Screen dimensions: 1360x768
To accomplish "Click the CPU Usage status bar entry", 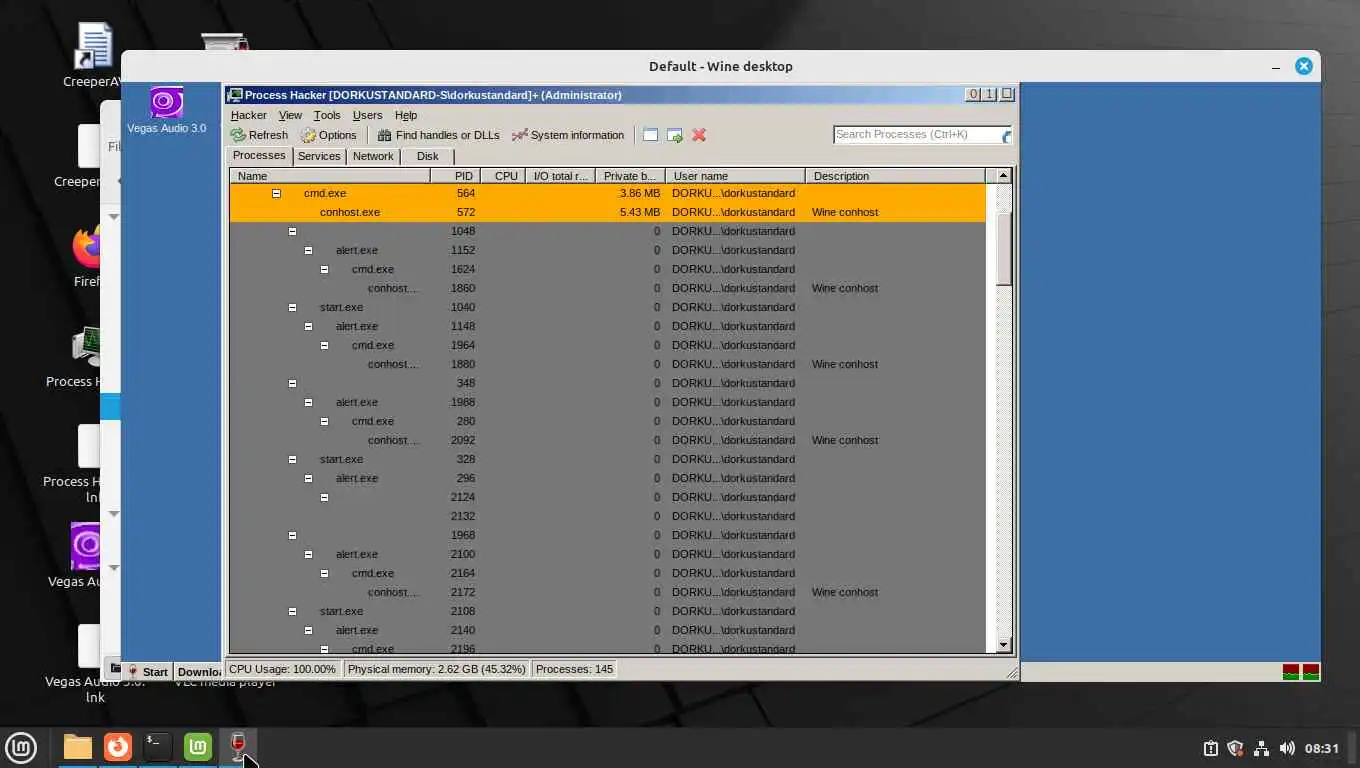I will pos(283,669).
